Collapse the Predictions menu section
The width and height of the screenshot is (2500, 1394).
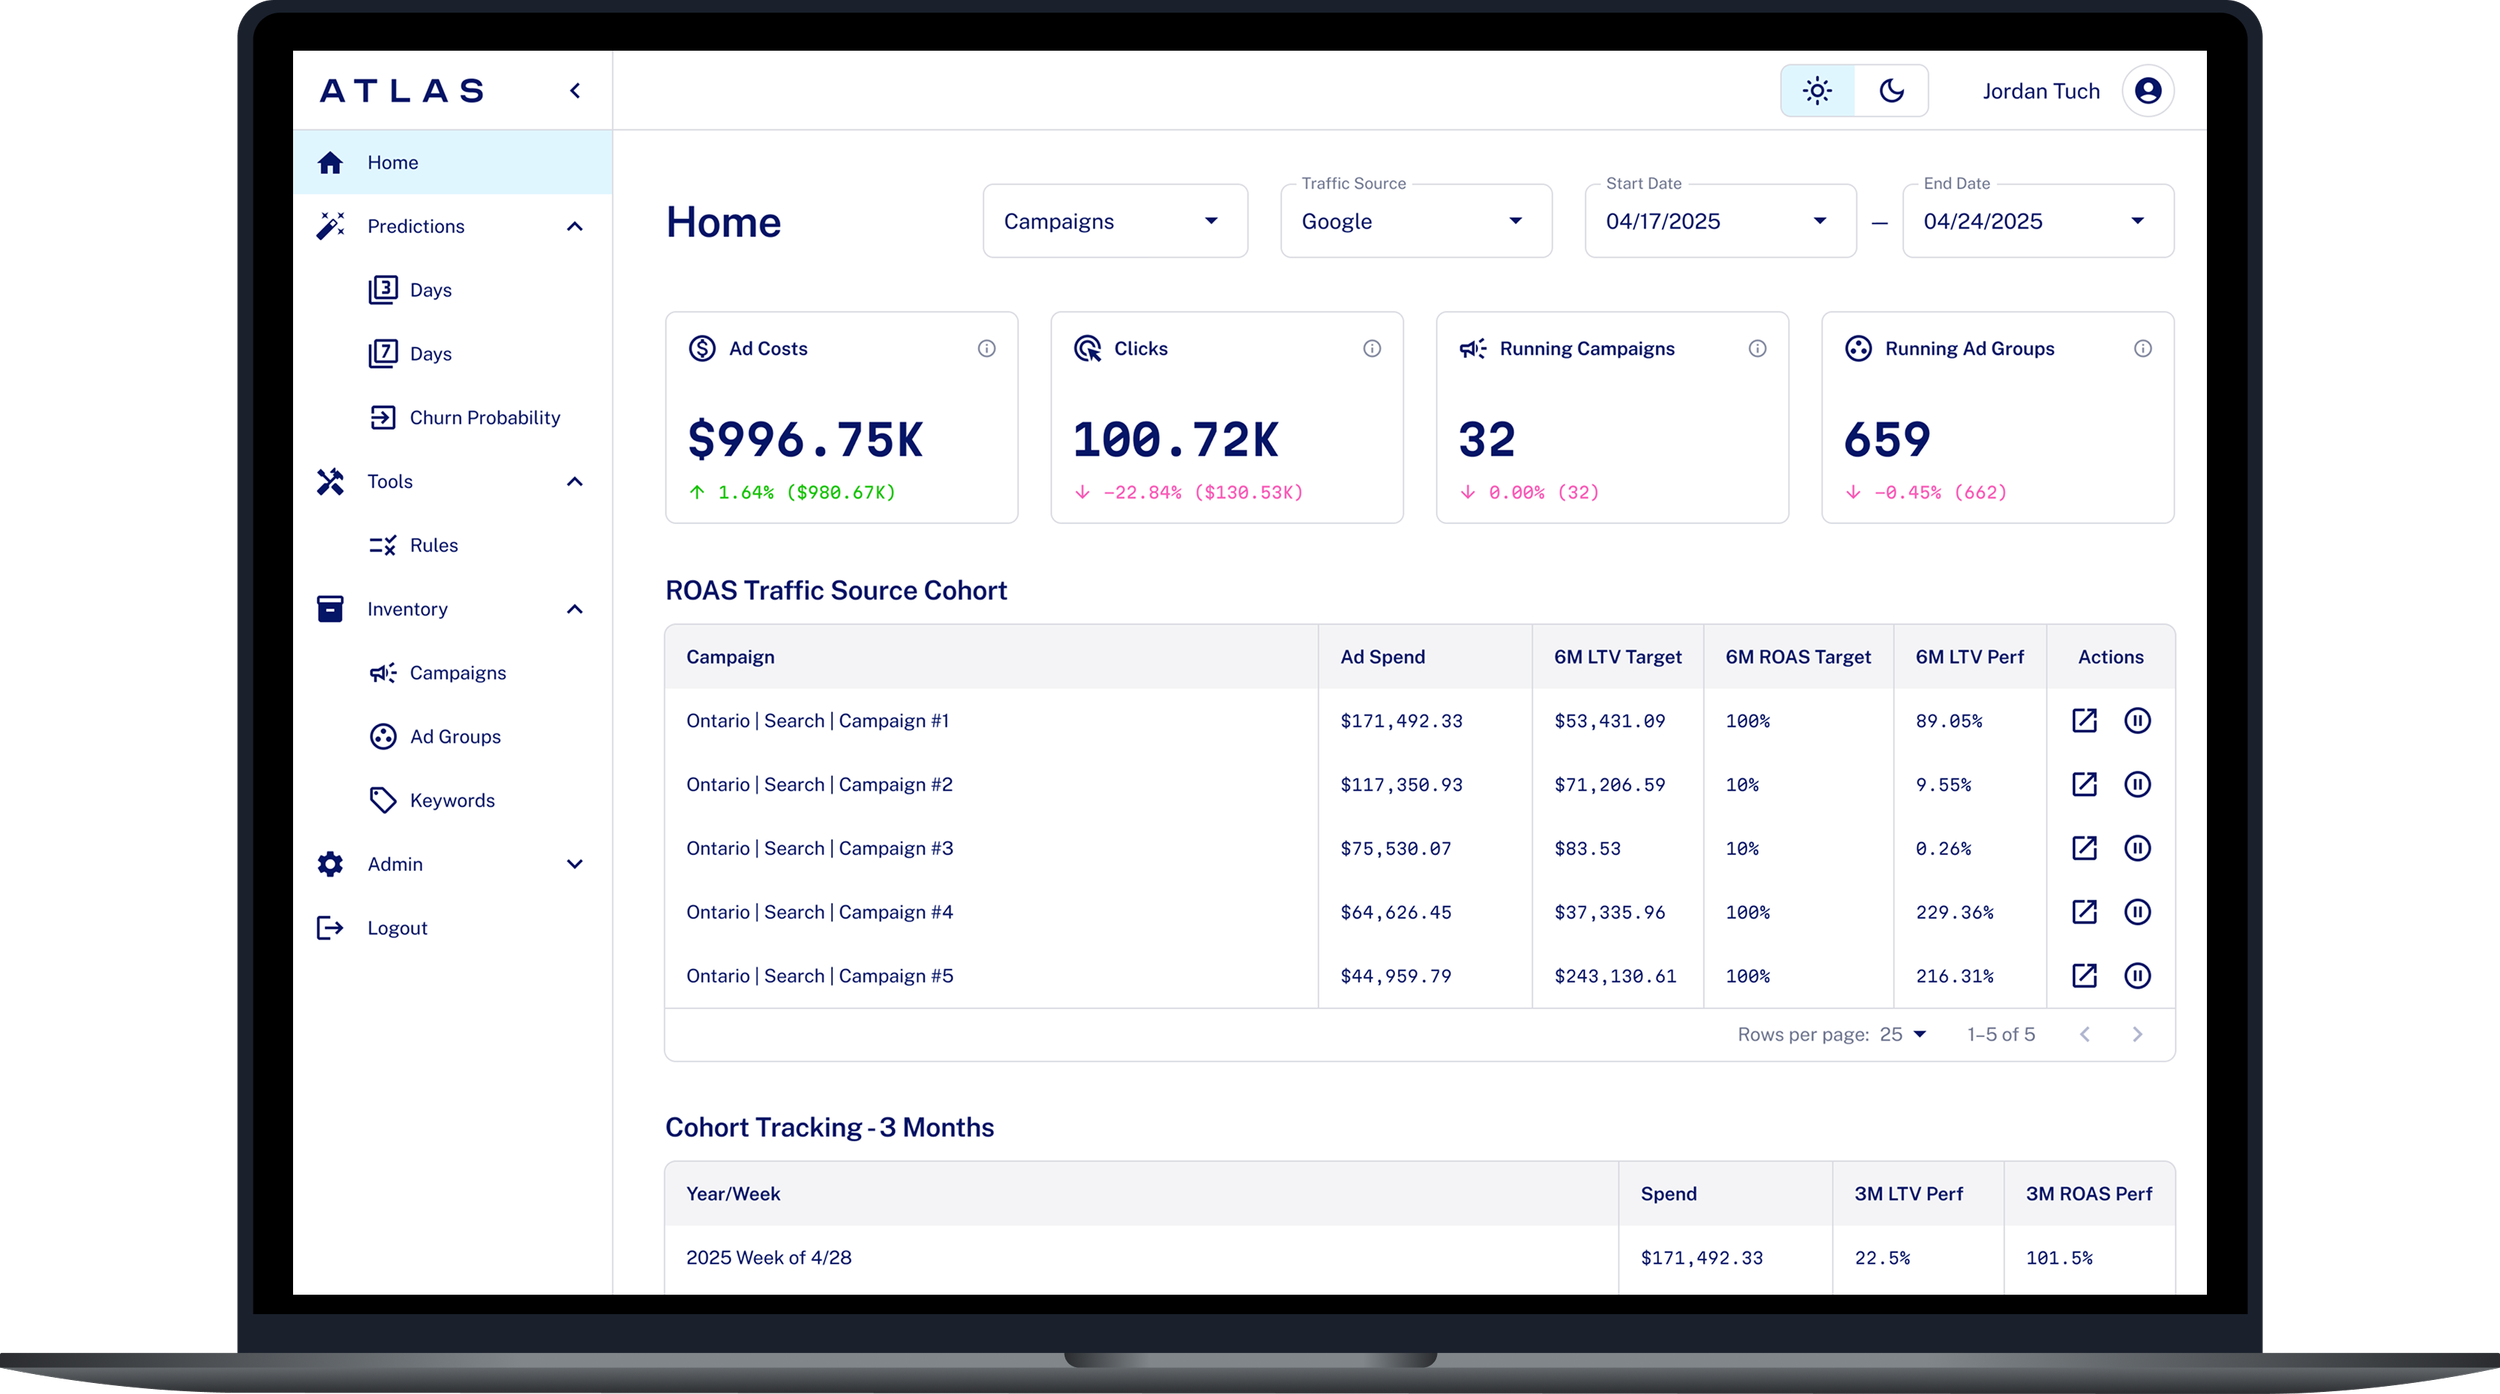[x=574, y=227]
